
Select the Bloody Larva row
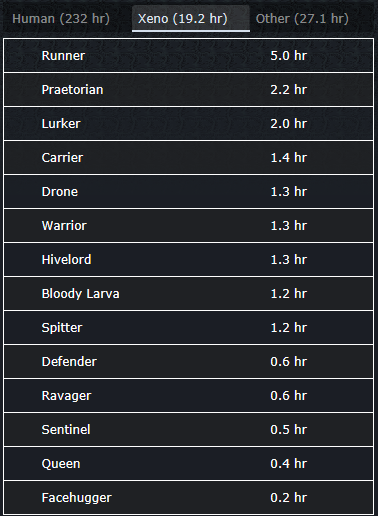[189, 294]
